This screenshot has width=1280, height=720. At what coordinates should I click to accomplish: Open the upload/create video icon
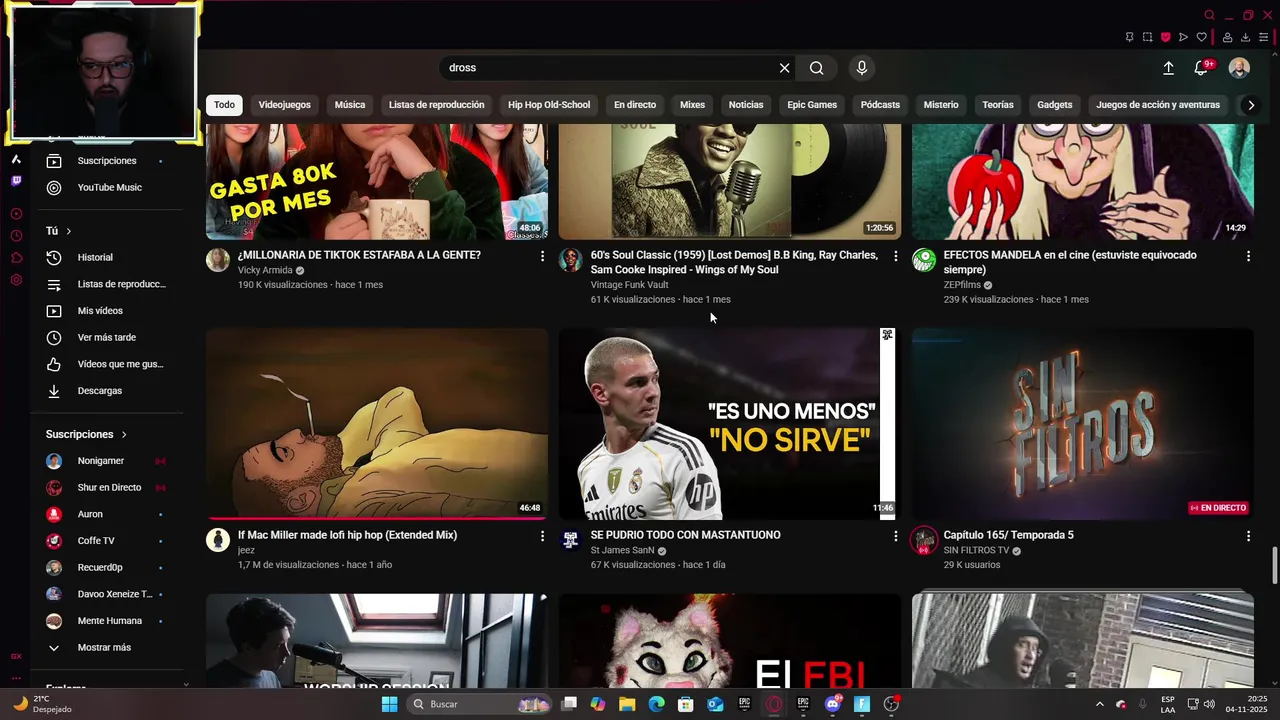click(1168, 68)
